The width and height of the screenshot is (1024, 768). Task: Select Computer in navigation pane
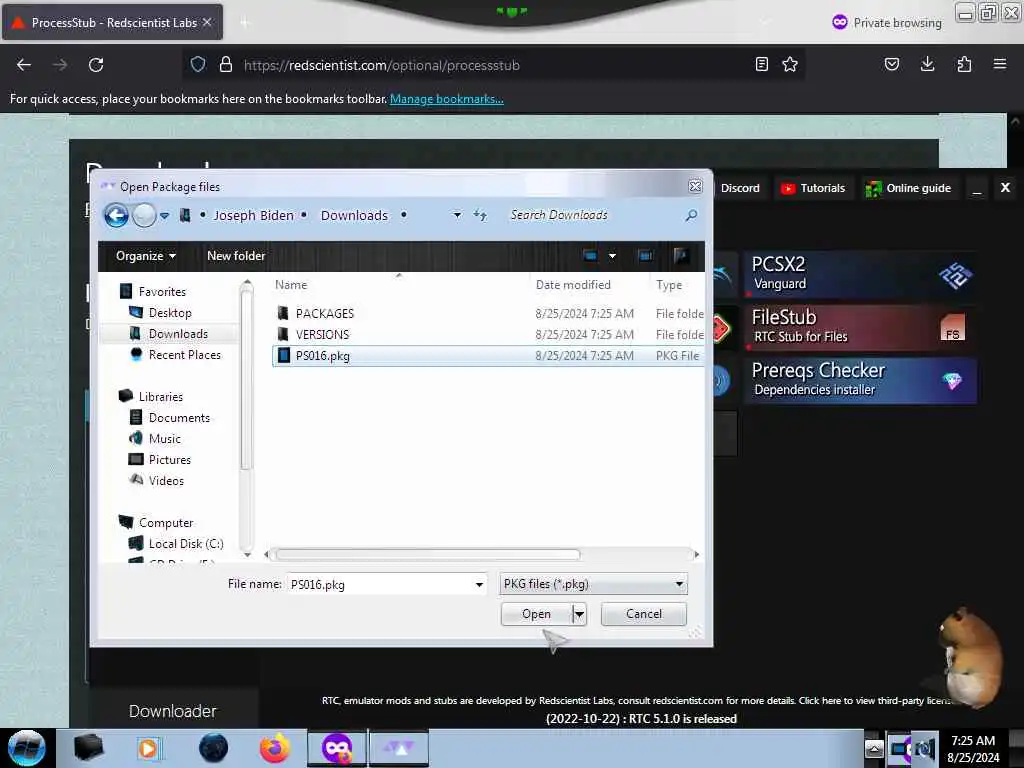click(166, 523)
